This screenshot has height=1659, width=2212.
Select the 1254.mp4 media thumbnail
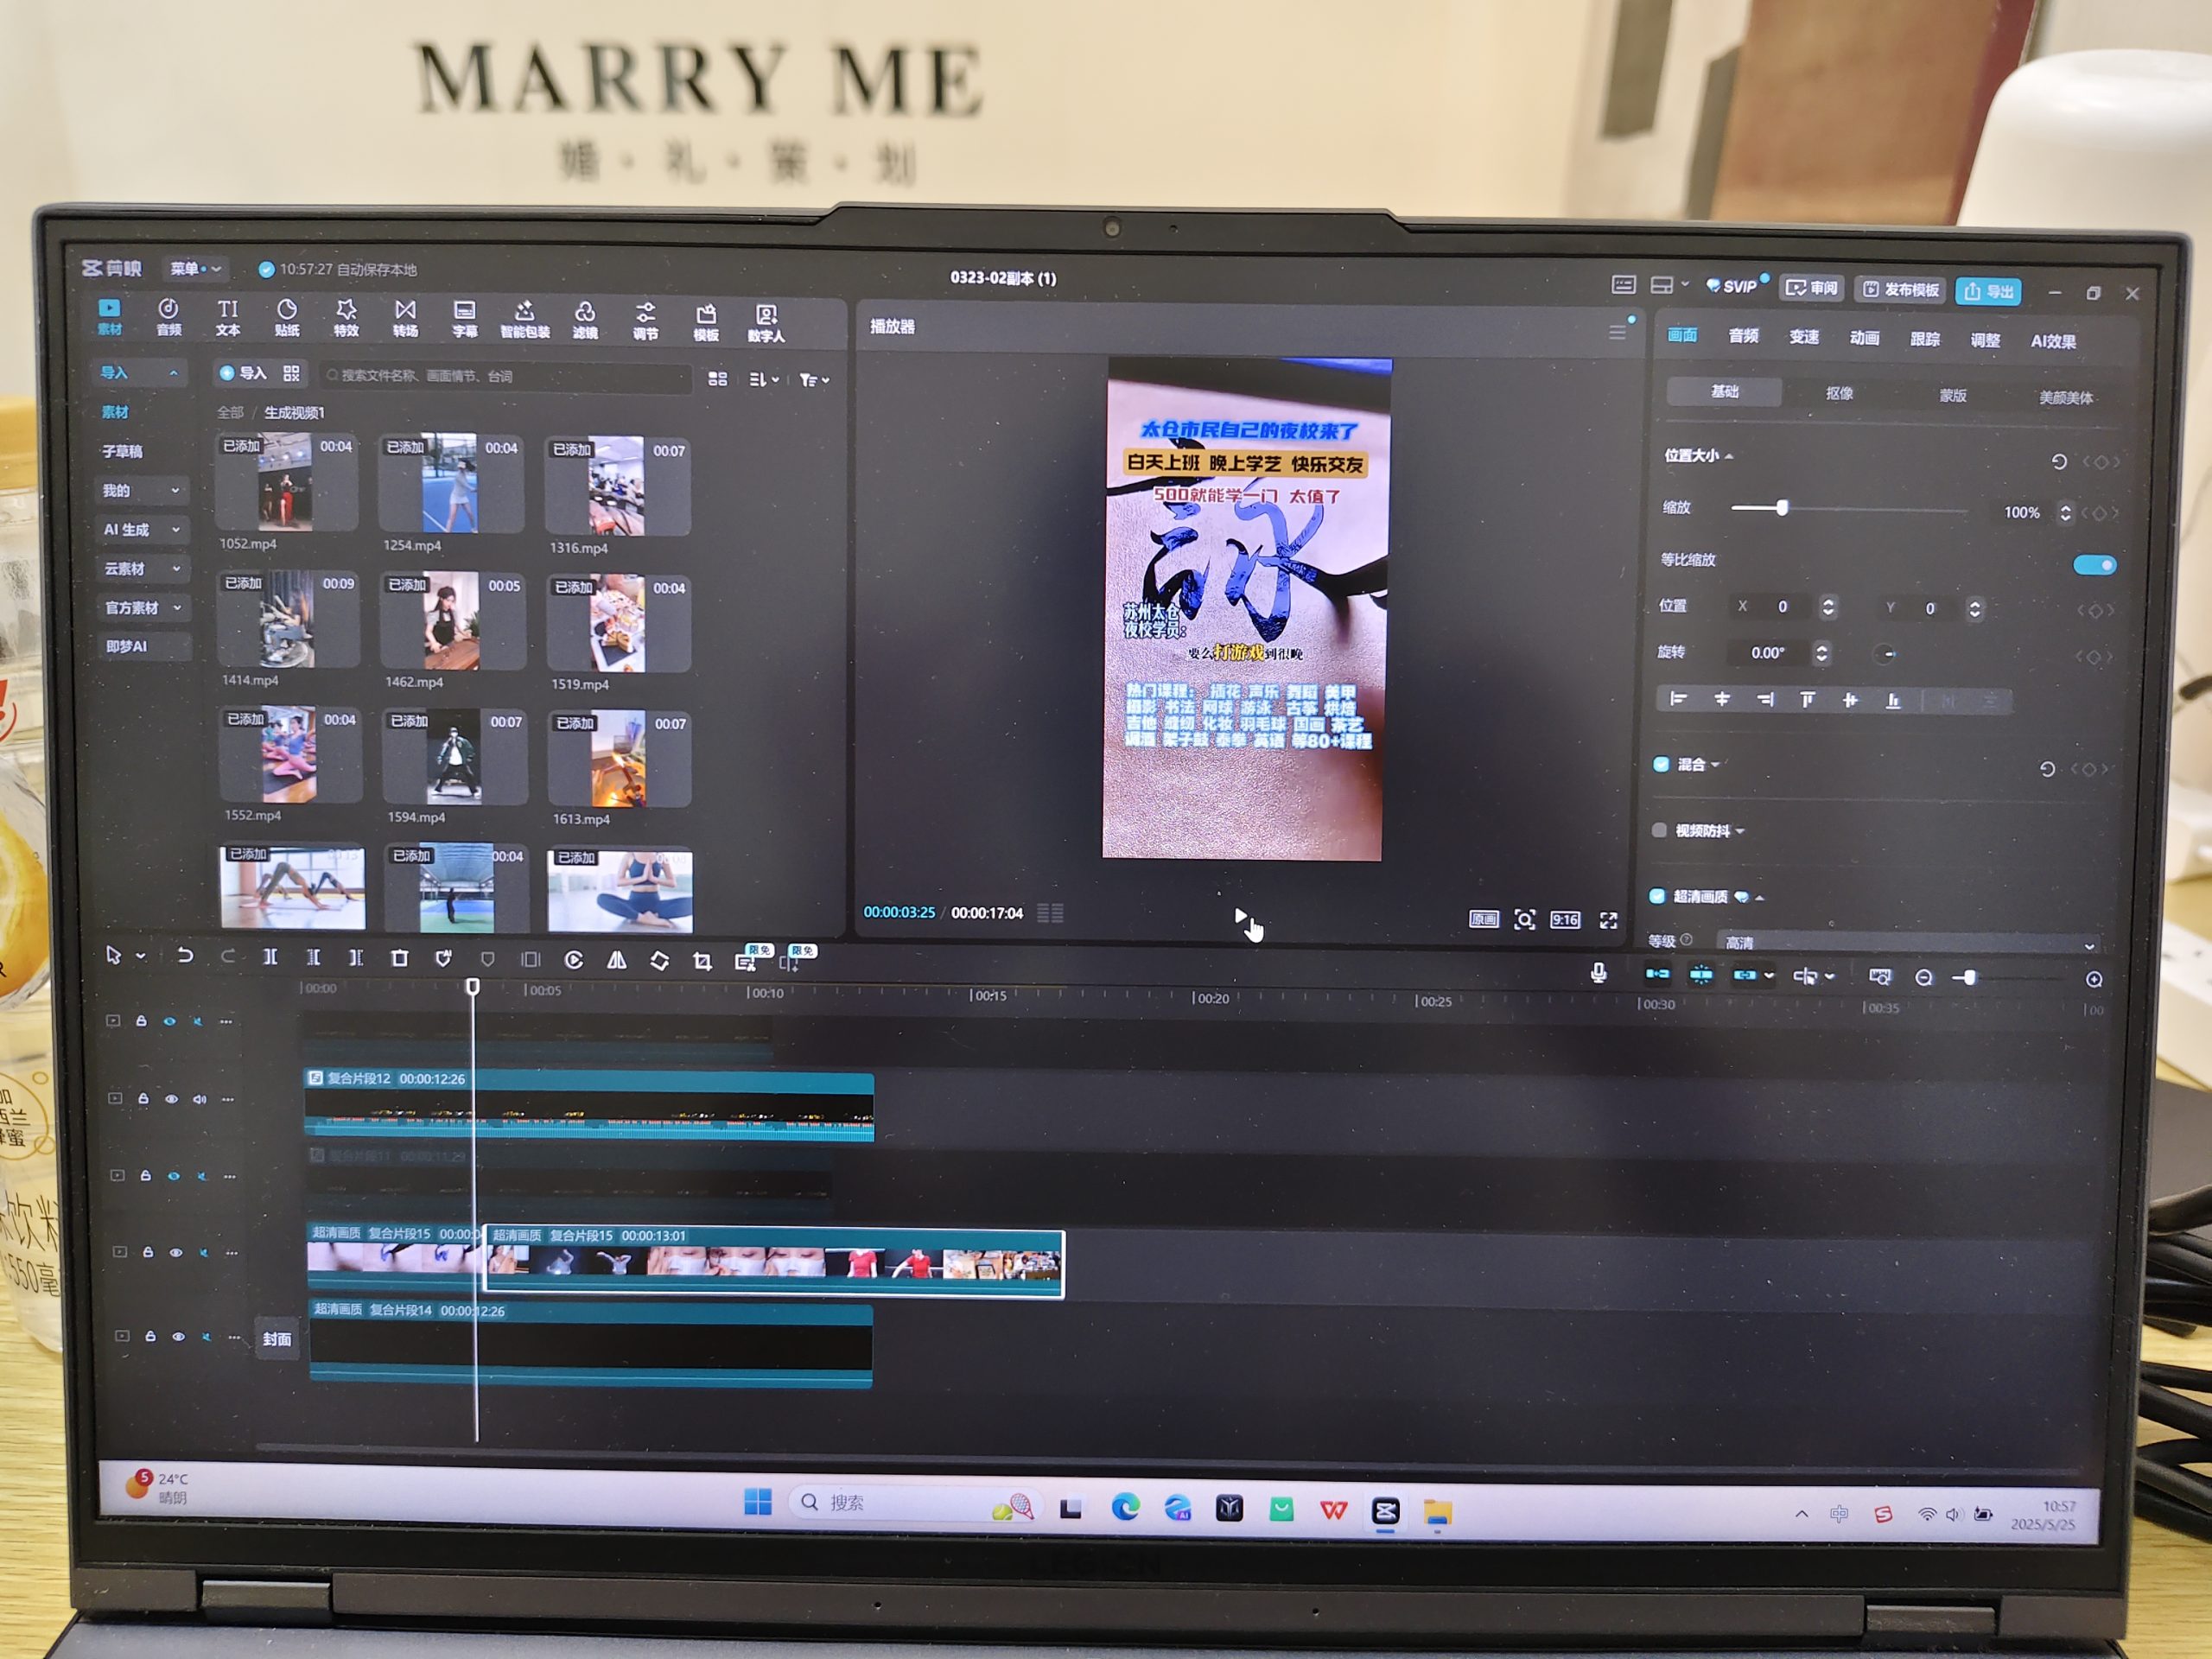click(451, 484)
